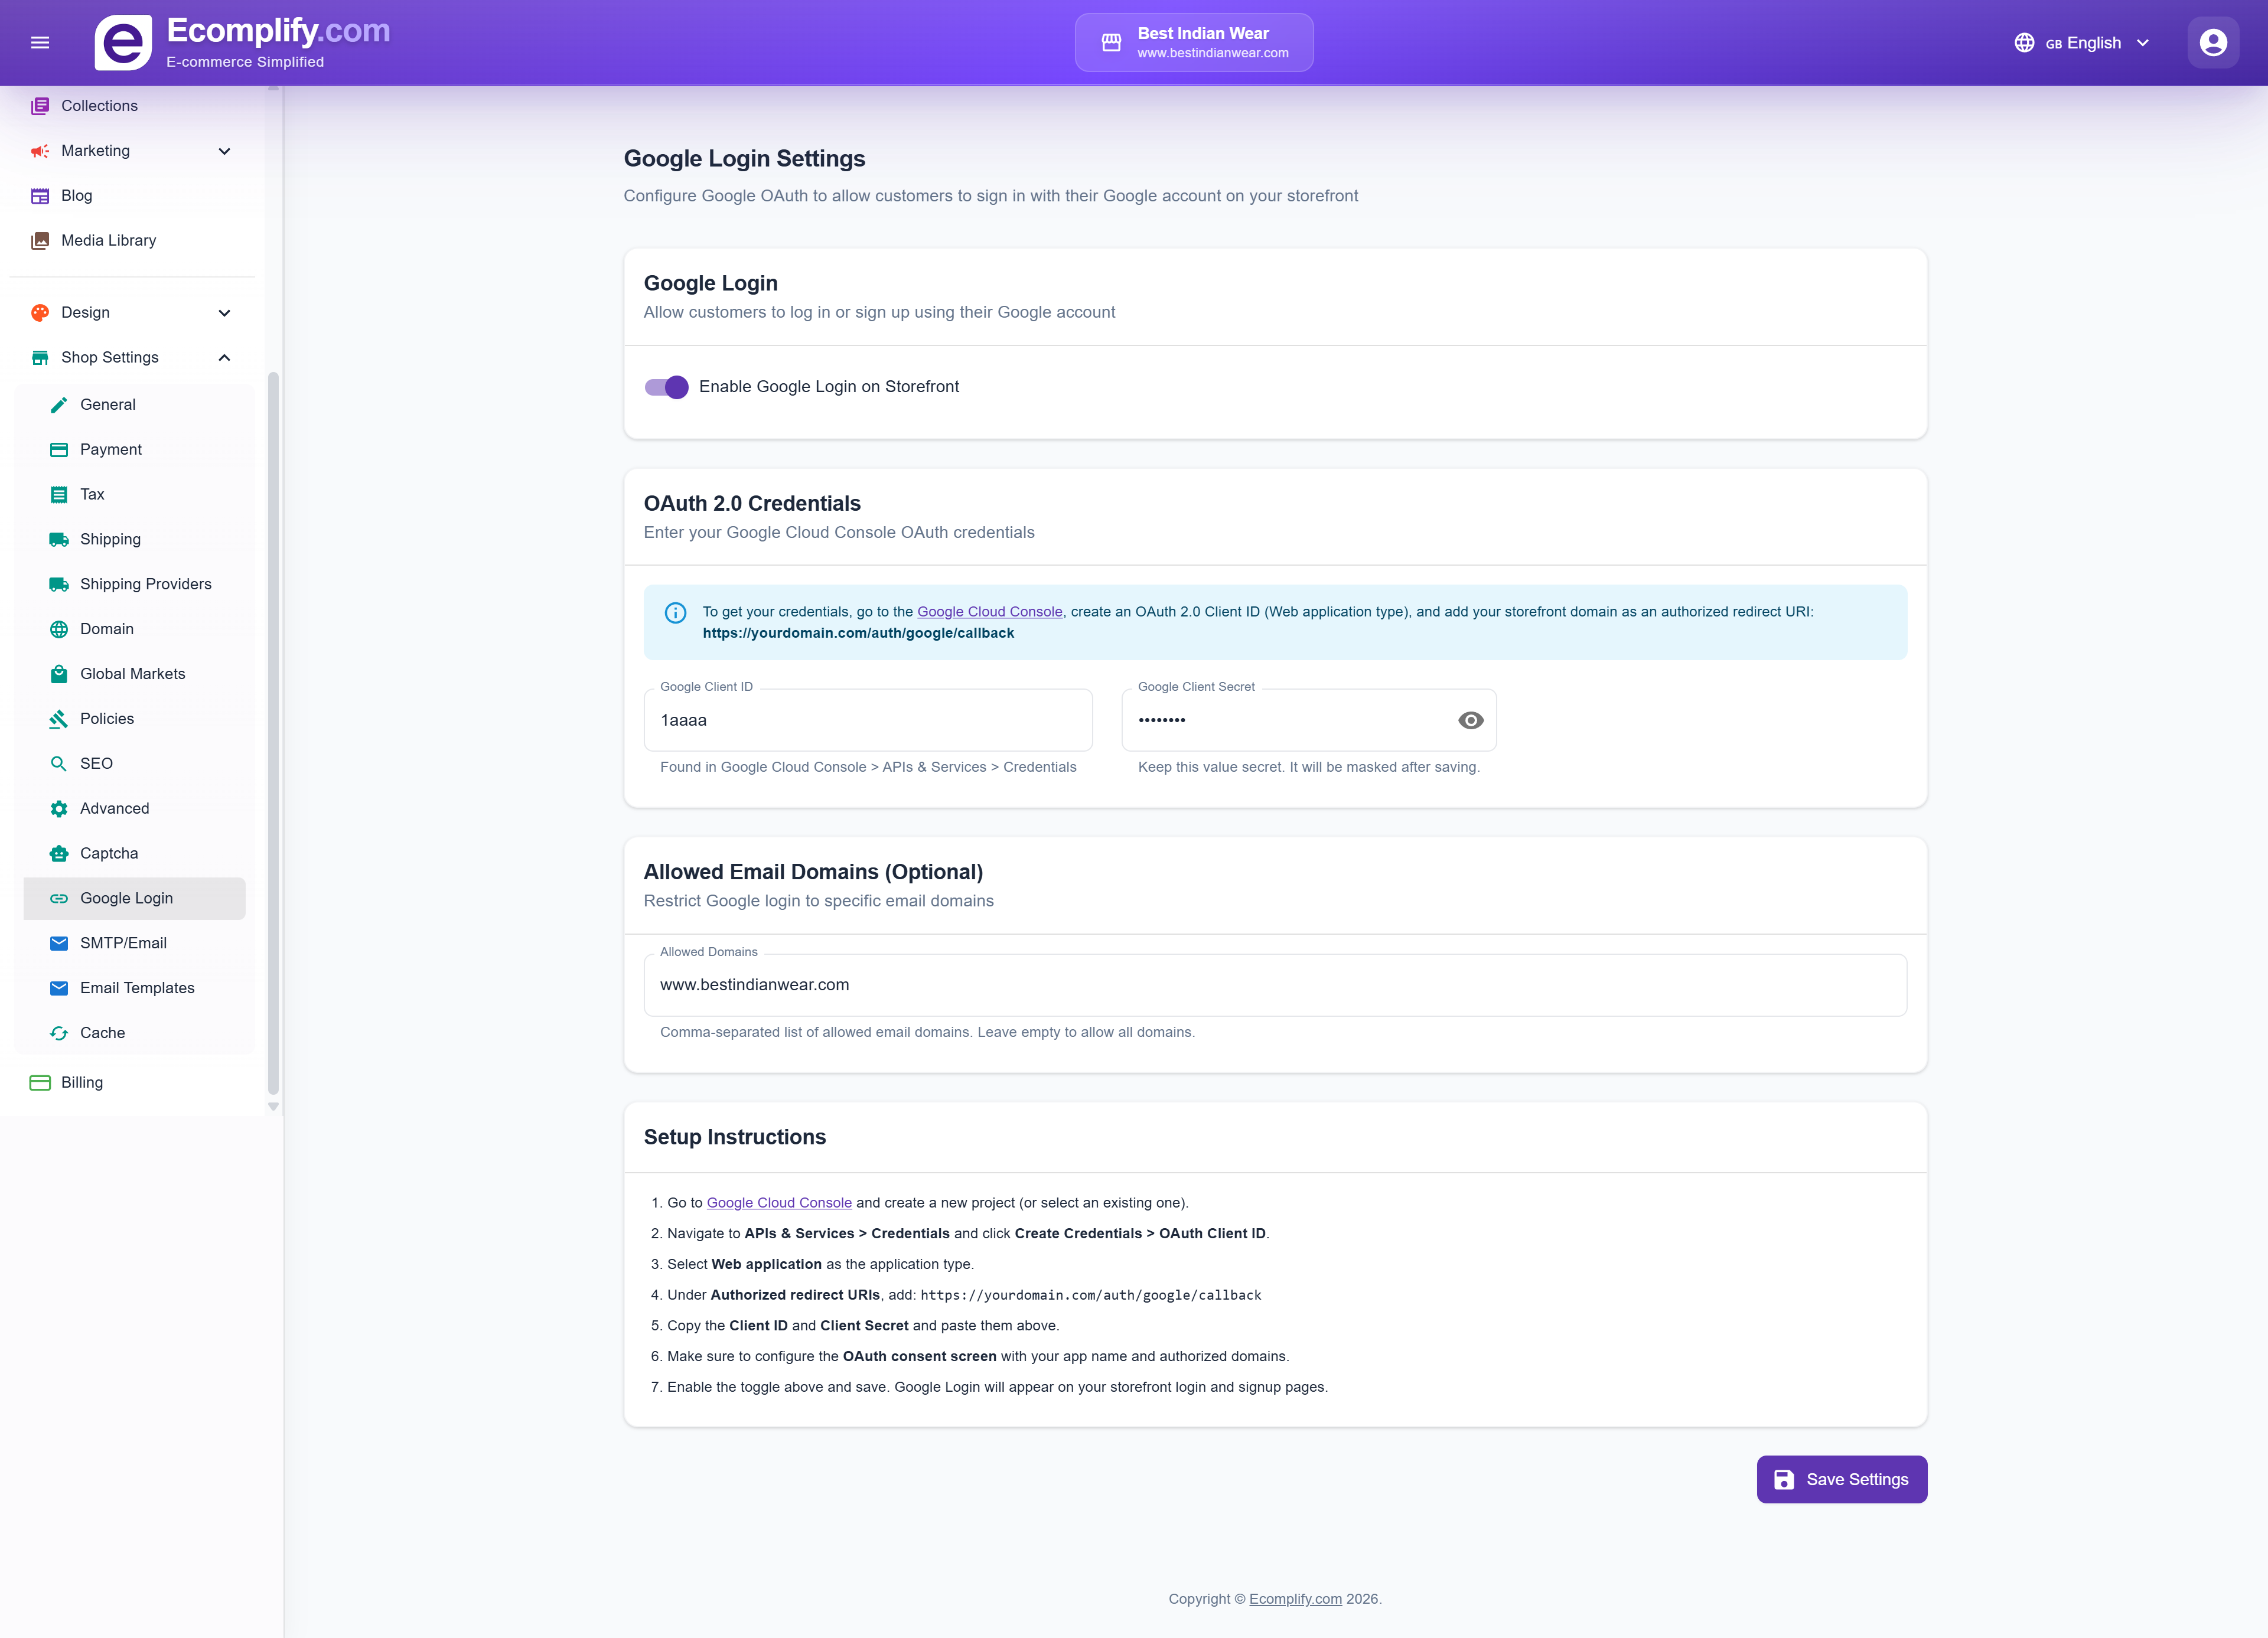The height and width of the screenshot is (1638, 2268).
Task: Click the Ecomplify logo icon
Action: coord(123,42)
